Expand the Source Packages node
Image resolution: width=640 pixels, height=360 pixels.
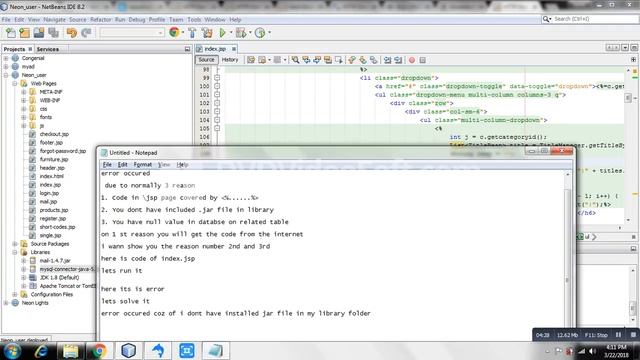(15, 244)
